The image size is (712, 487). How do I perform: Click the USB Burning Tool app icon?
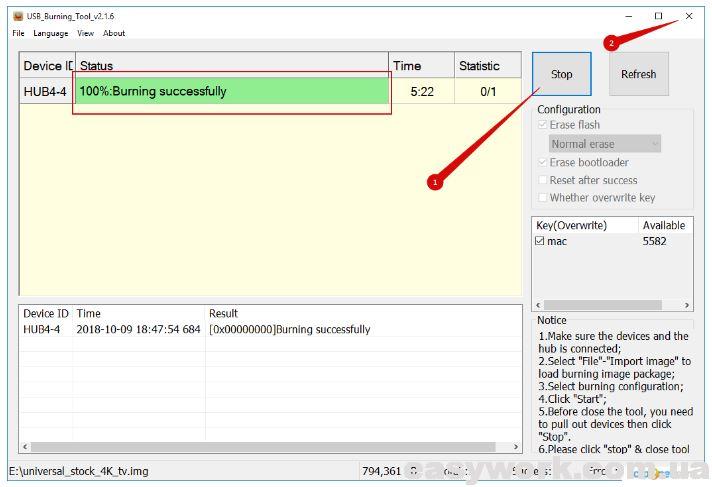pos(16,16)
